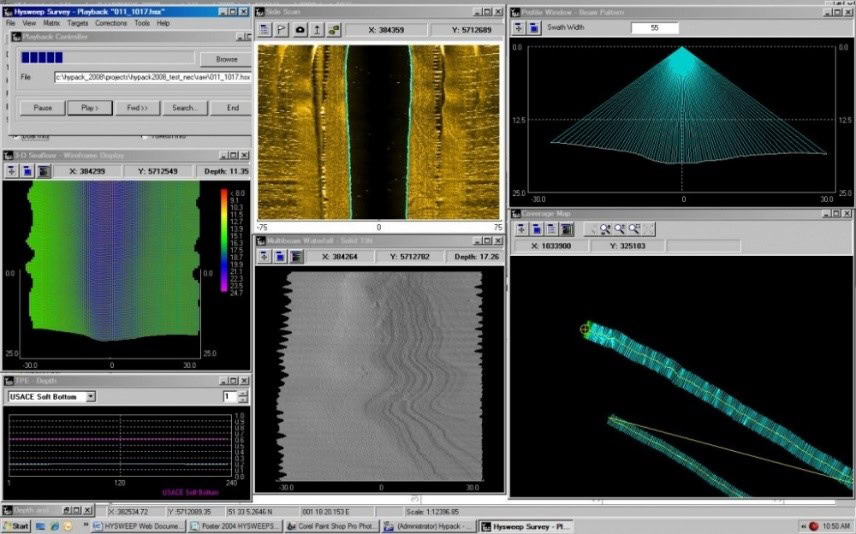Click the Fwd >> fast forward button

137,108
